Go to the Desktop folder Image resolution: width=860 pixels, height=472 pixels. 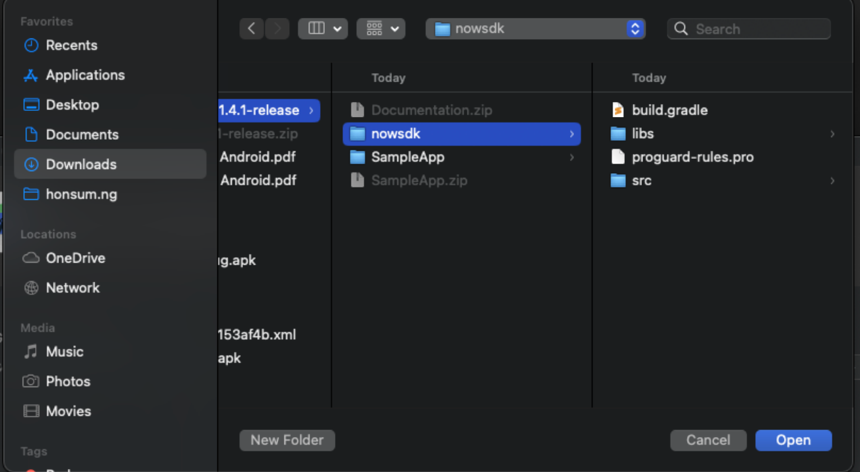point(110,105)
